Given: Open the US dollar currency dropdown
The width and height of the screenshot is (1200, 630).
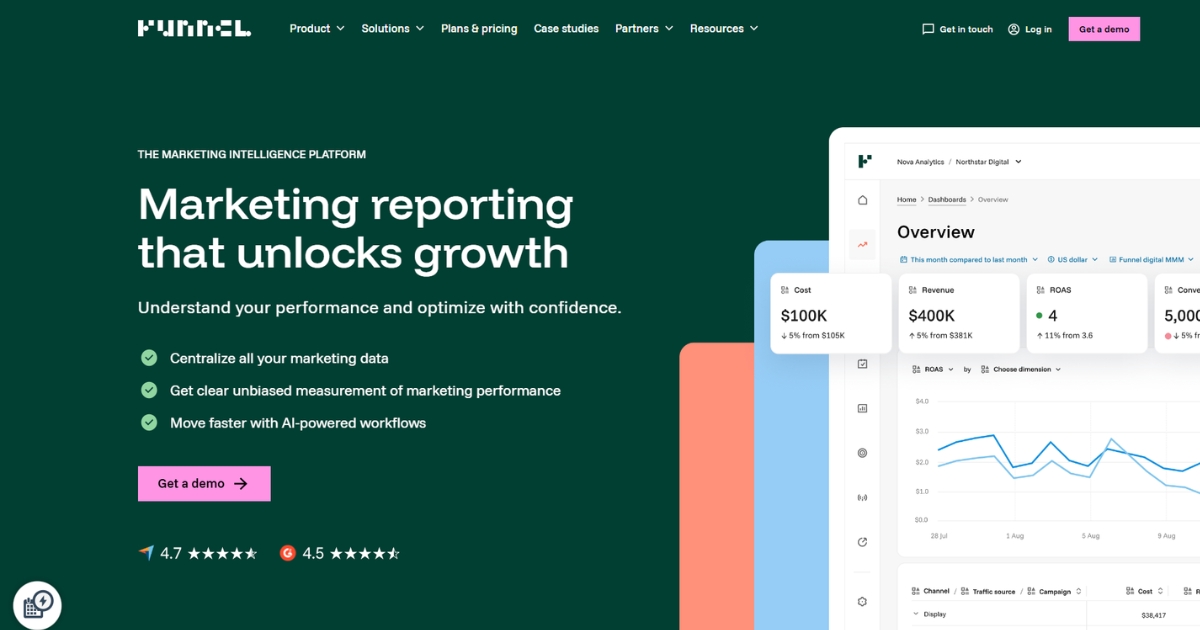Looking at the screenshot, I should [1074, 259].
